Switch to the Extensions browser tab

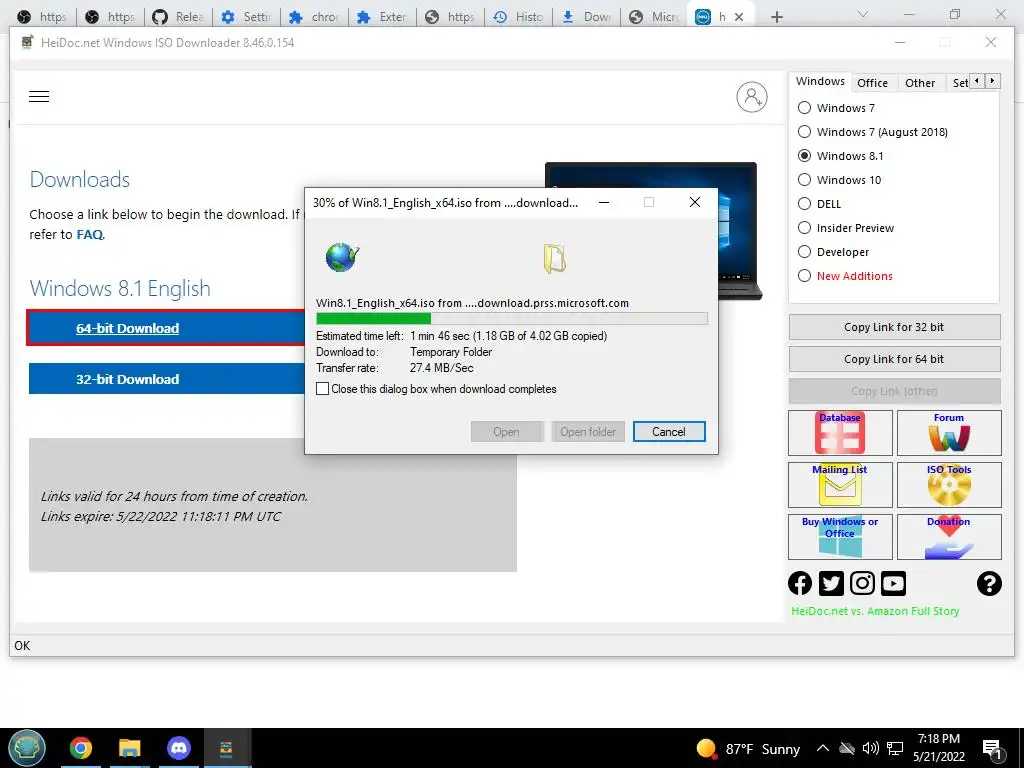point(383,17)
